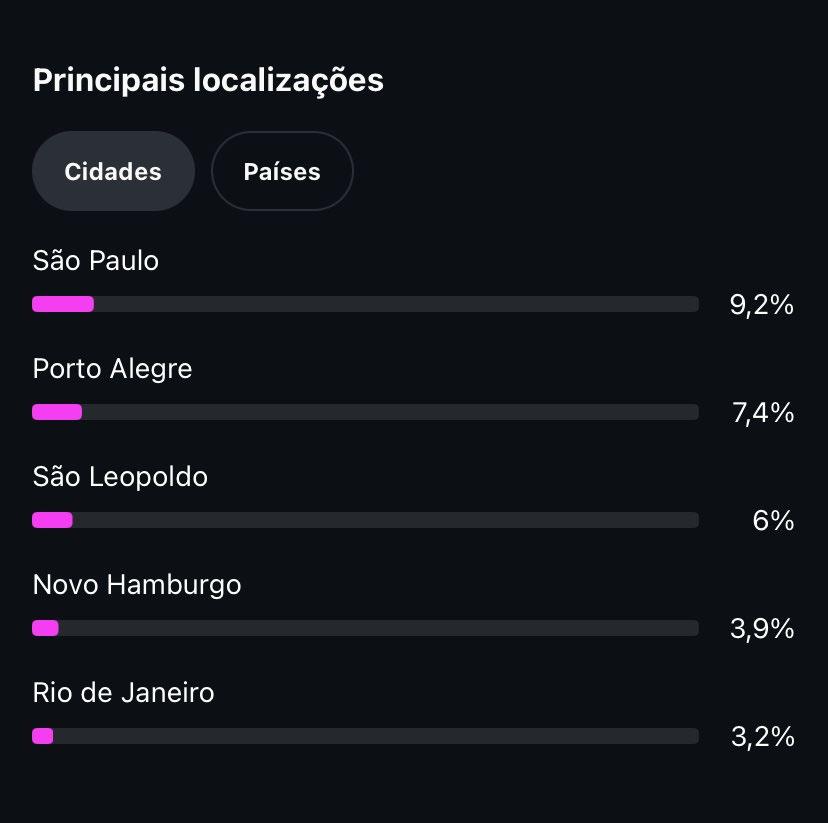Select the Rio de Janeiro label
The height and width of the screenshot is (823, 828).
pyautogui.click(x=123, y=692)
